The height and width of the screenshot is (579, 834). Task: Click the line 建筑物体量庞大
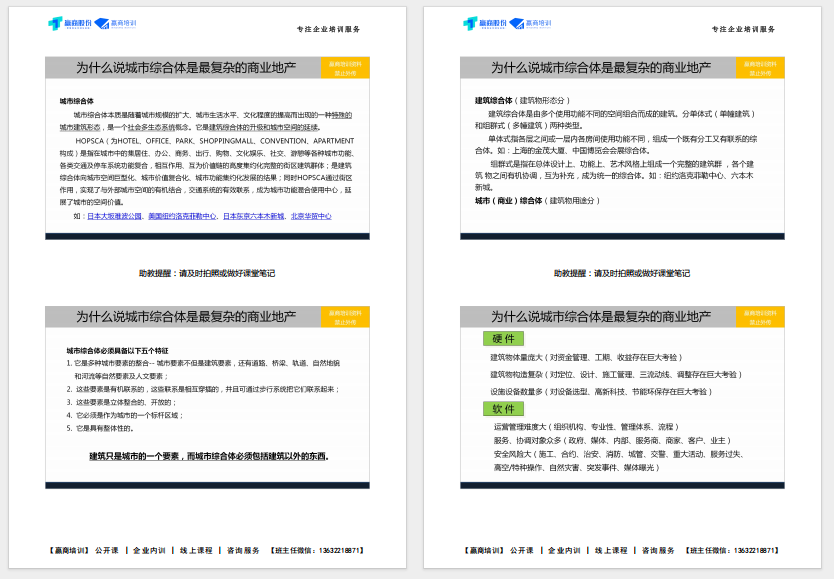[x=586, y=357]
